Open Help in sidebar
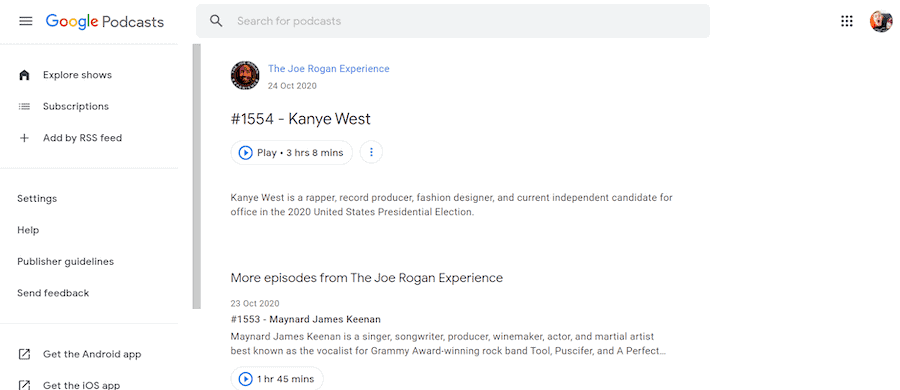This screenshot has height=390, width=900. [28, 230]
